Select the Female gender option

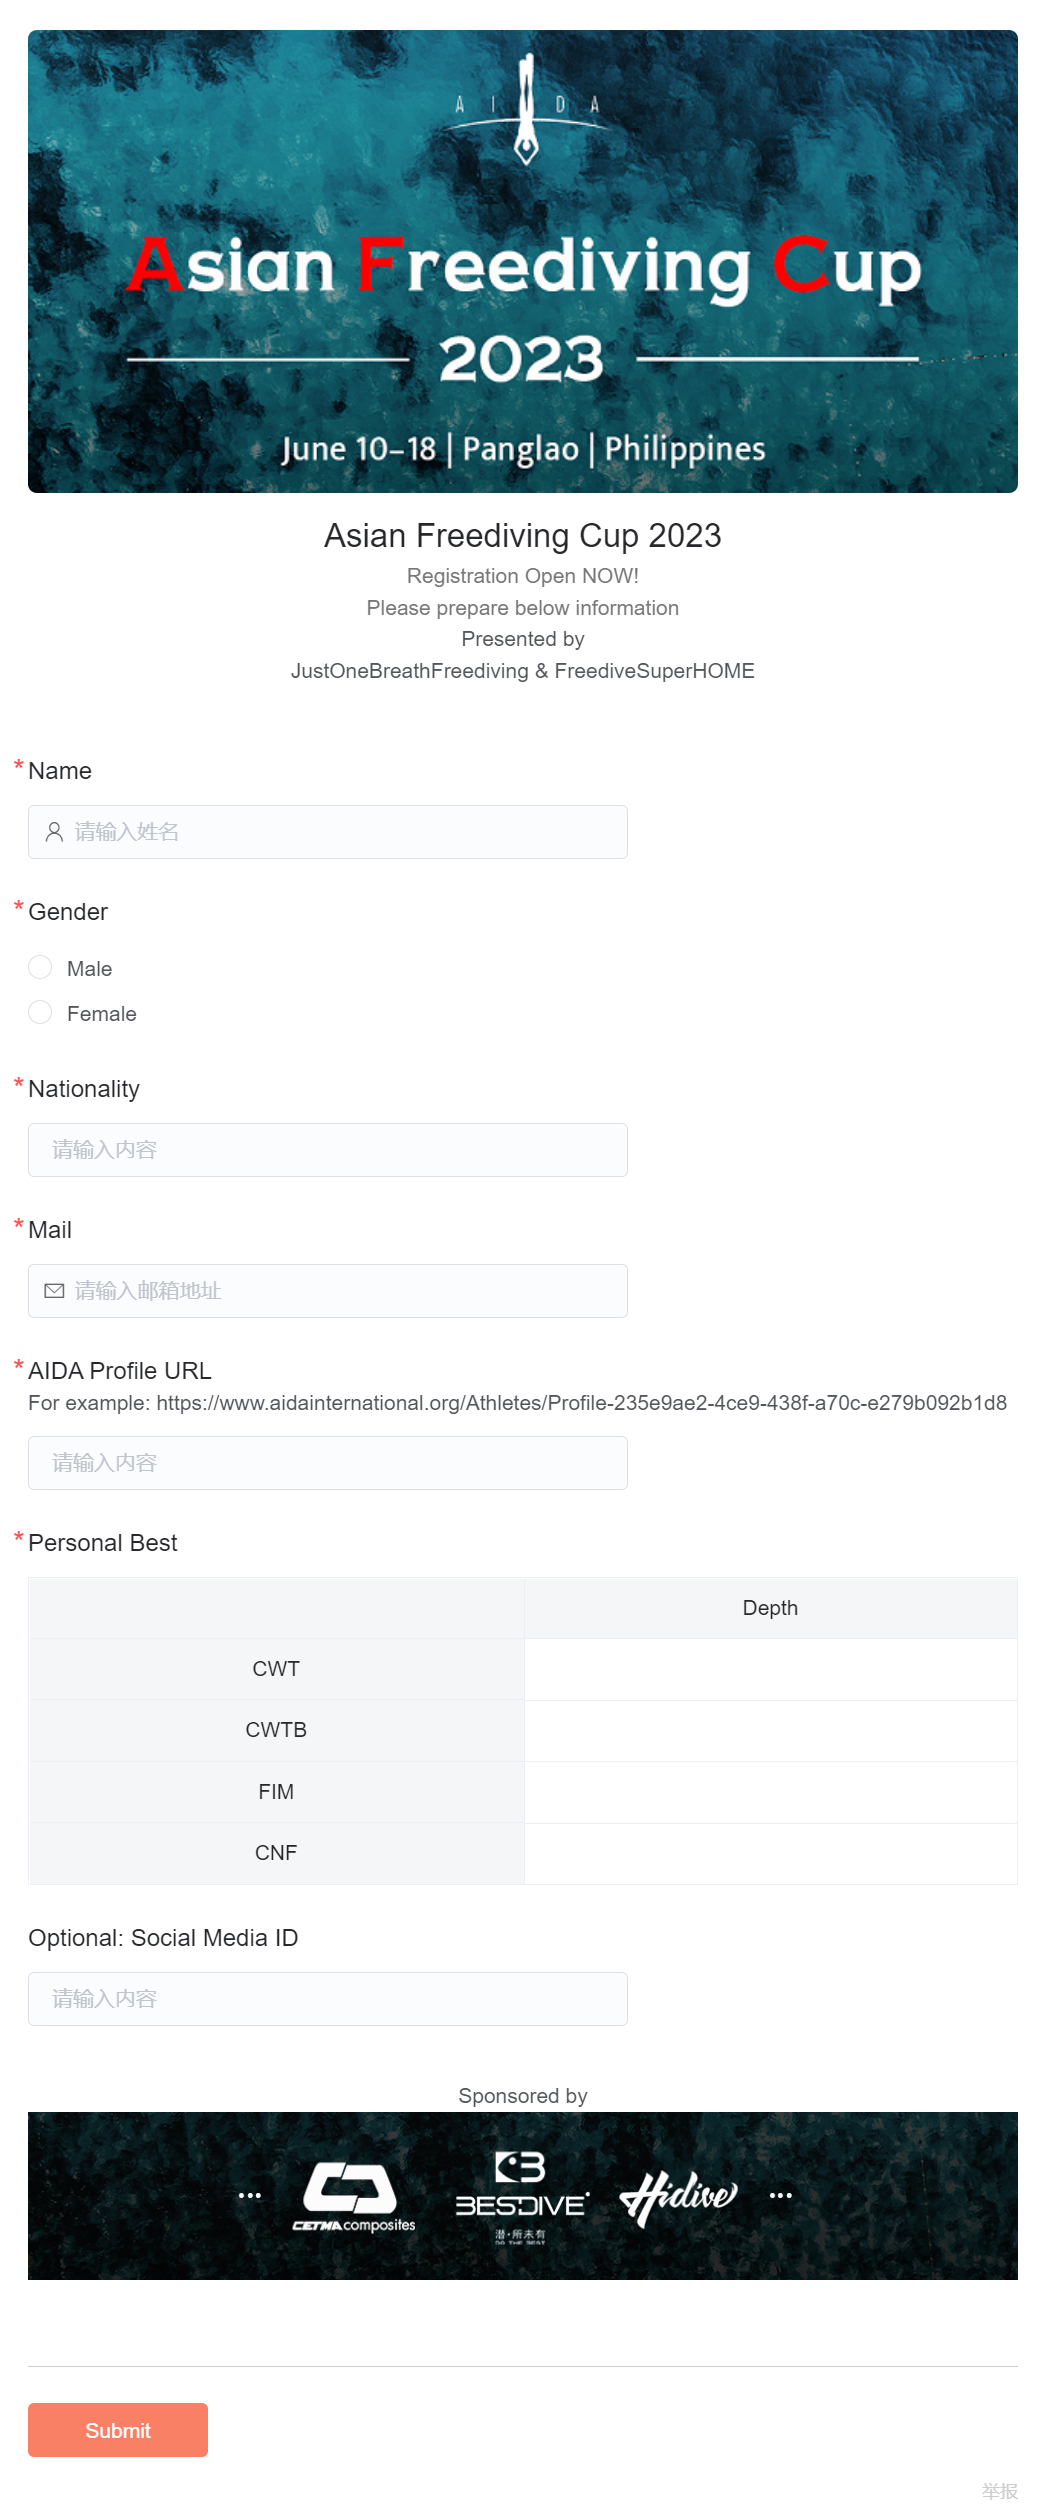(40, 1013)
